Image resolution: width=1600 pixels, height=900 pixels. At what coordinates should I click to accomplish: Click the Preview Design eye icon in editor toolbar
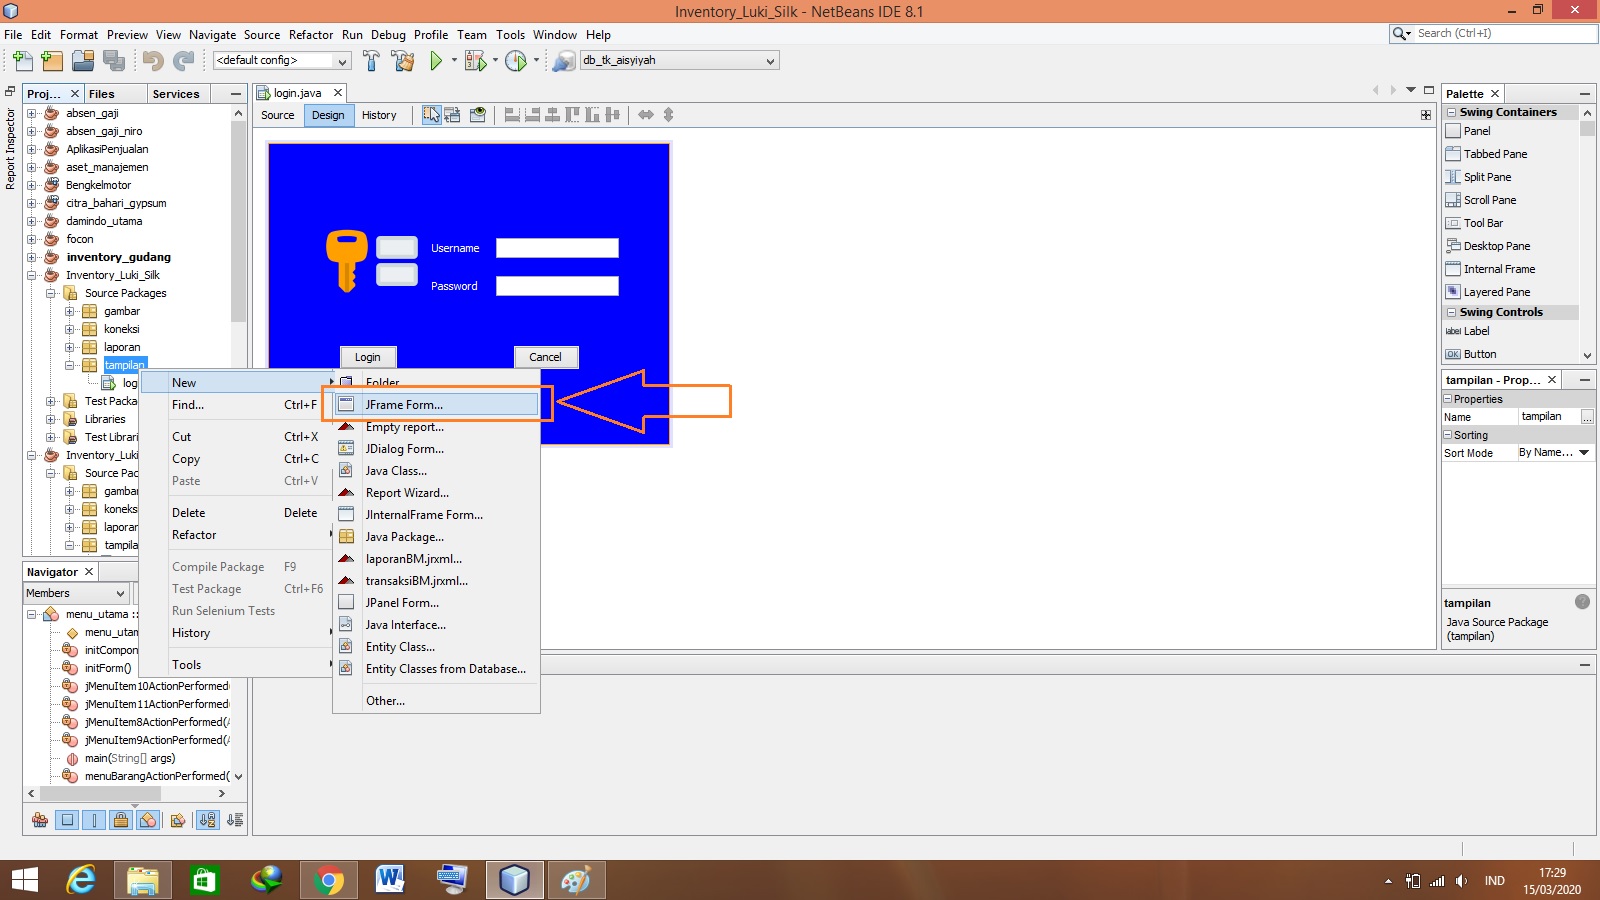pyautogui.click(x=478, y=115)
